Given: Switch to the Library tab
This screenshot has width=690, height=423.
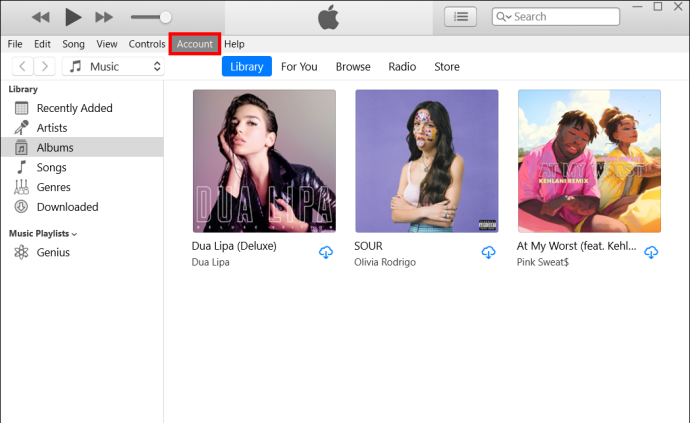Looking at the screenshot, I should [246, 66].
